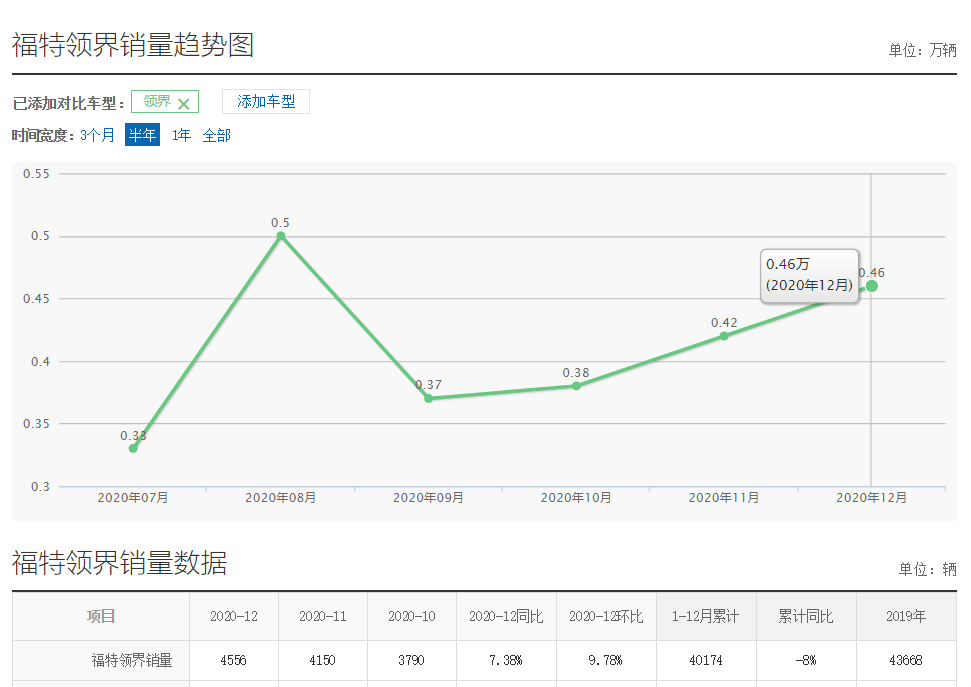Click the 2020-12环比 column header
Screen dimensions: 971x687
[606, 616]
